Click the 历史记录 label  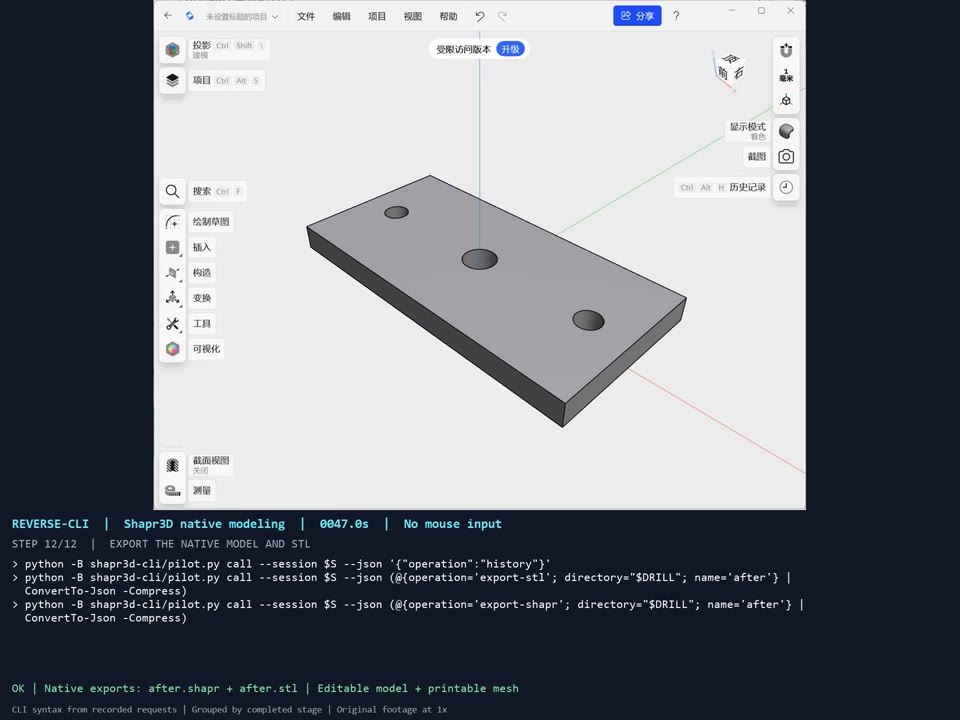coord(748,187)
